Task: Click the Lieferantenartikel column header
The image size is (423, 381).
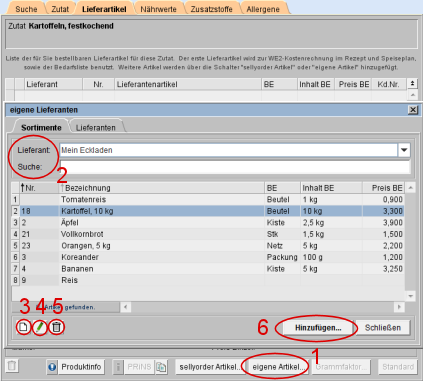Action: [x=188, y=84]
